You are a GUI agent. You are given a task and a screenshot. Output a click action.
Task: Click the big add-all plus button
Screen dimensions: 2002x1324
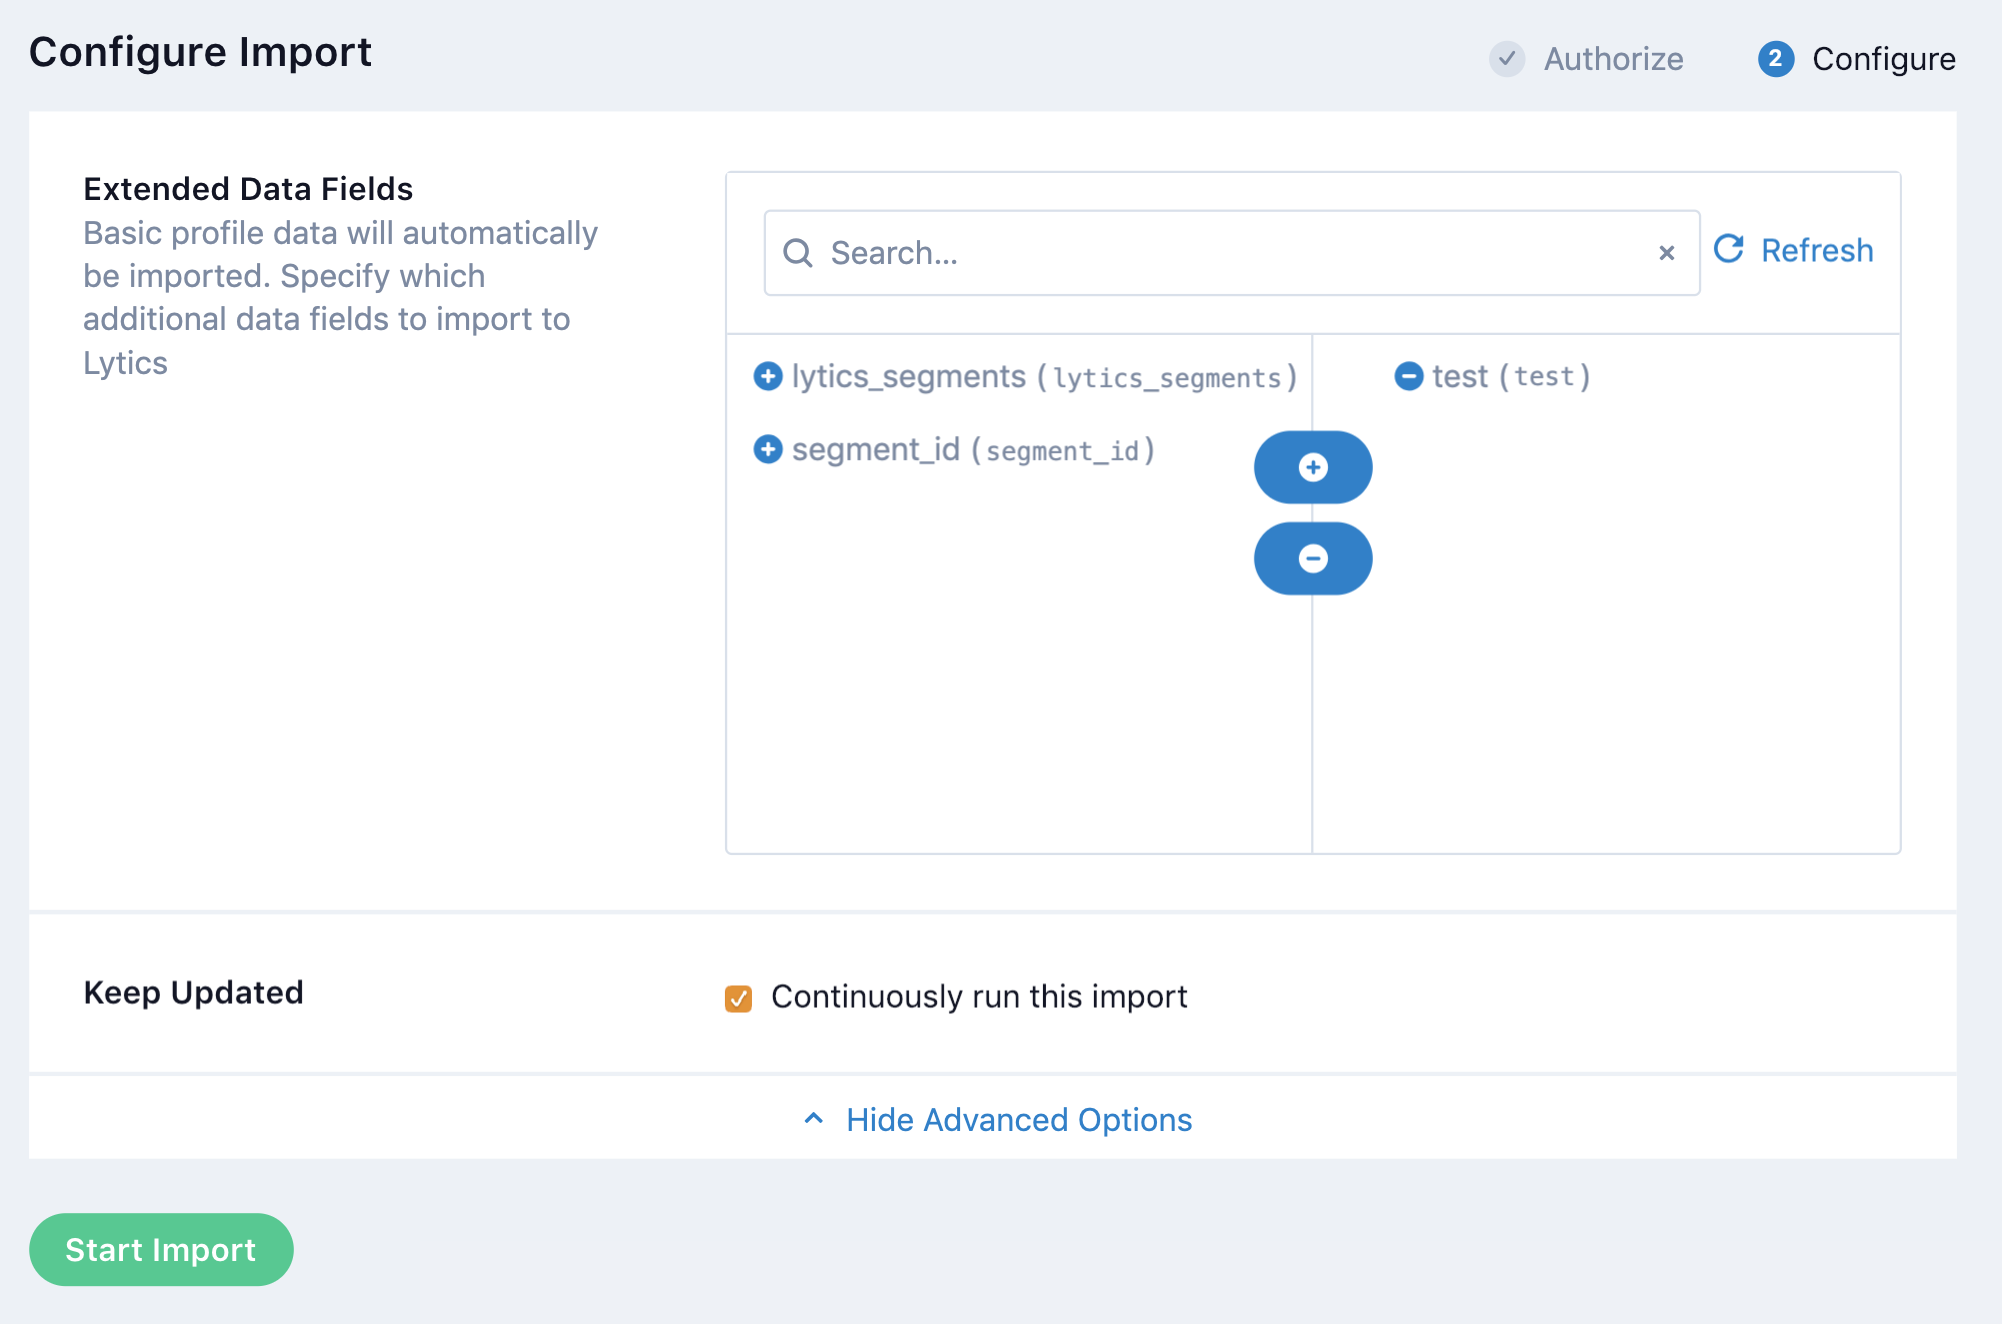[1313, 467]
